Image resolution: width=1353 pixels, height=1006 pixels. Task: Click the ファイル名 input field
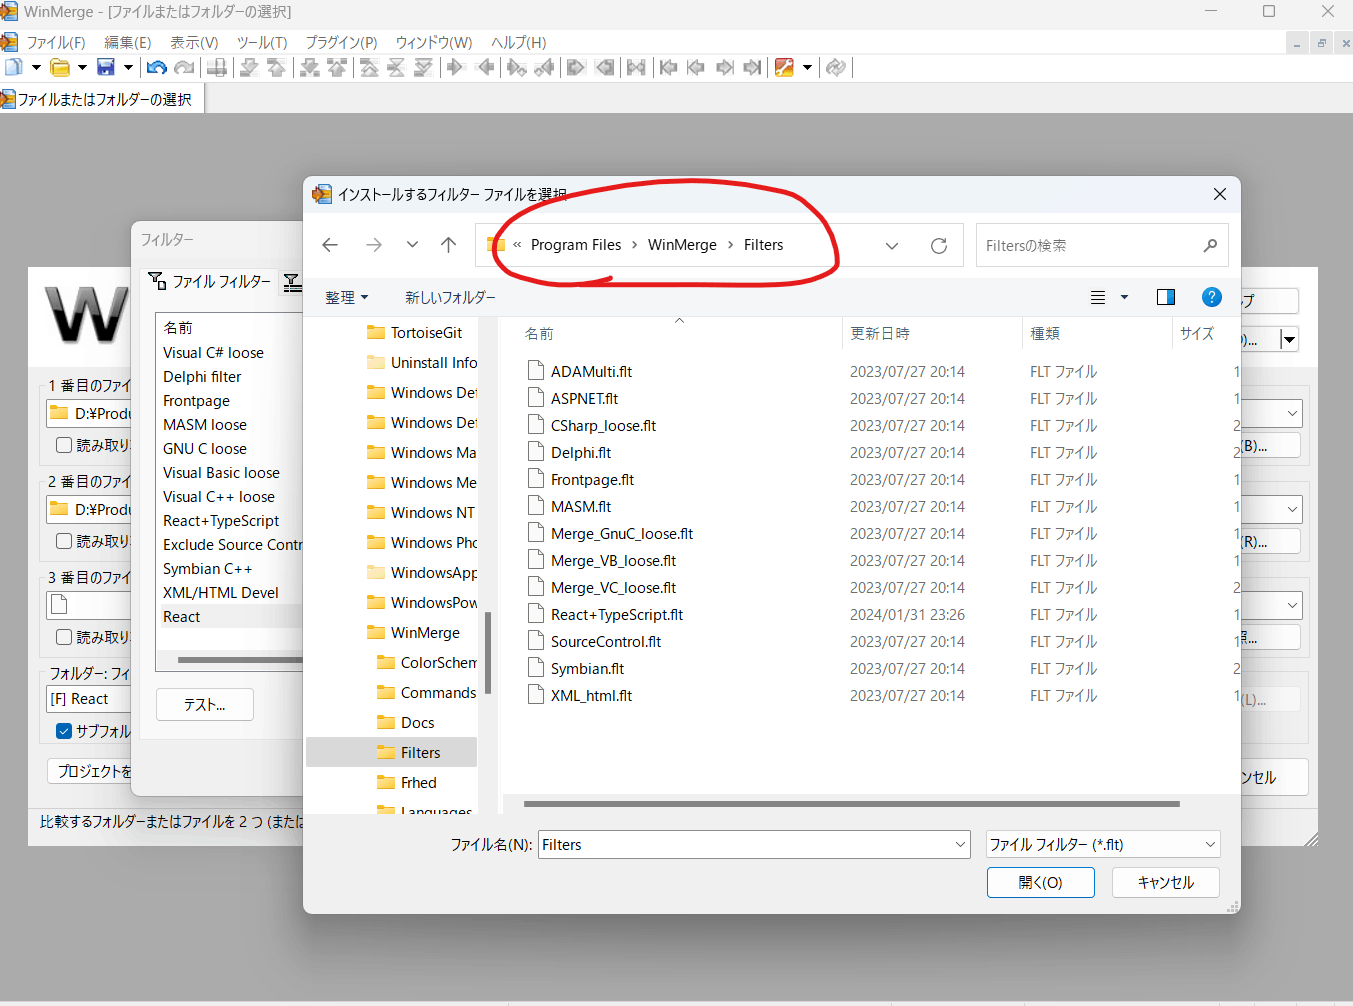(x=746, y=845)
